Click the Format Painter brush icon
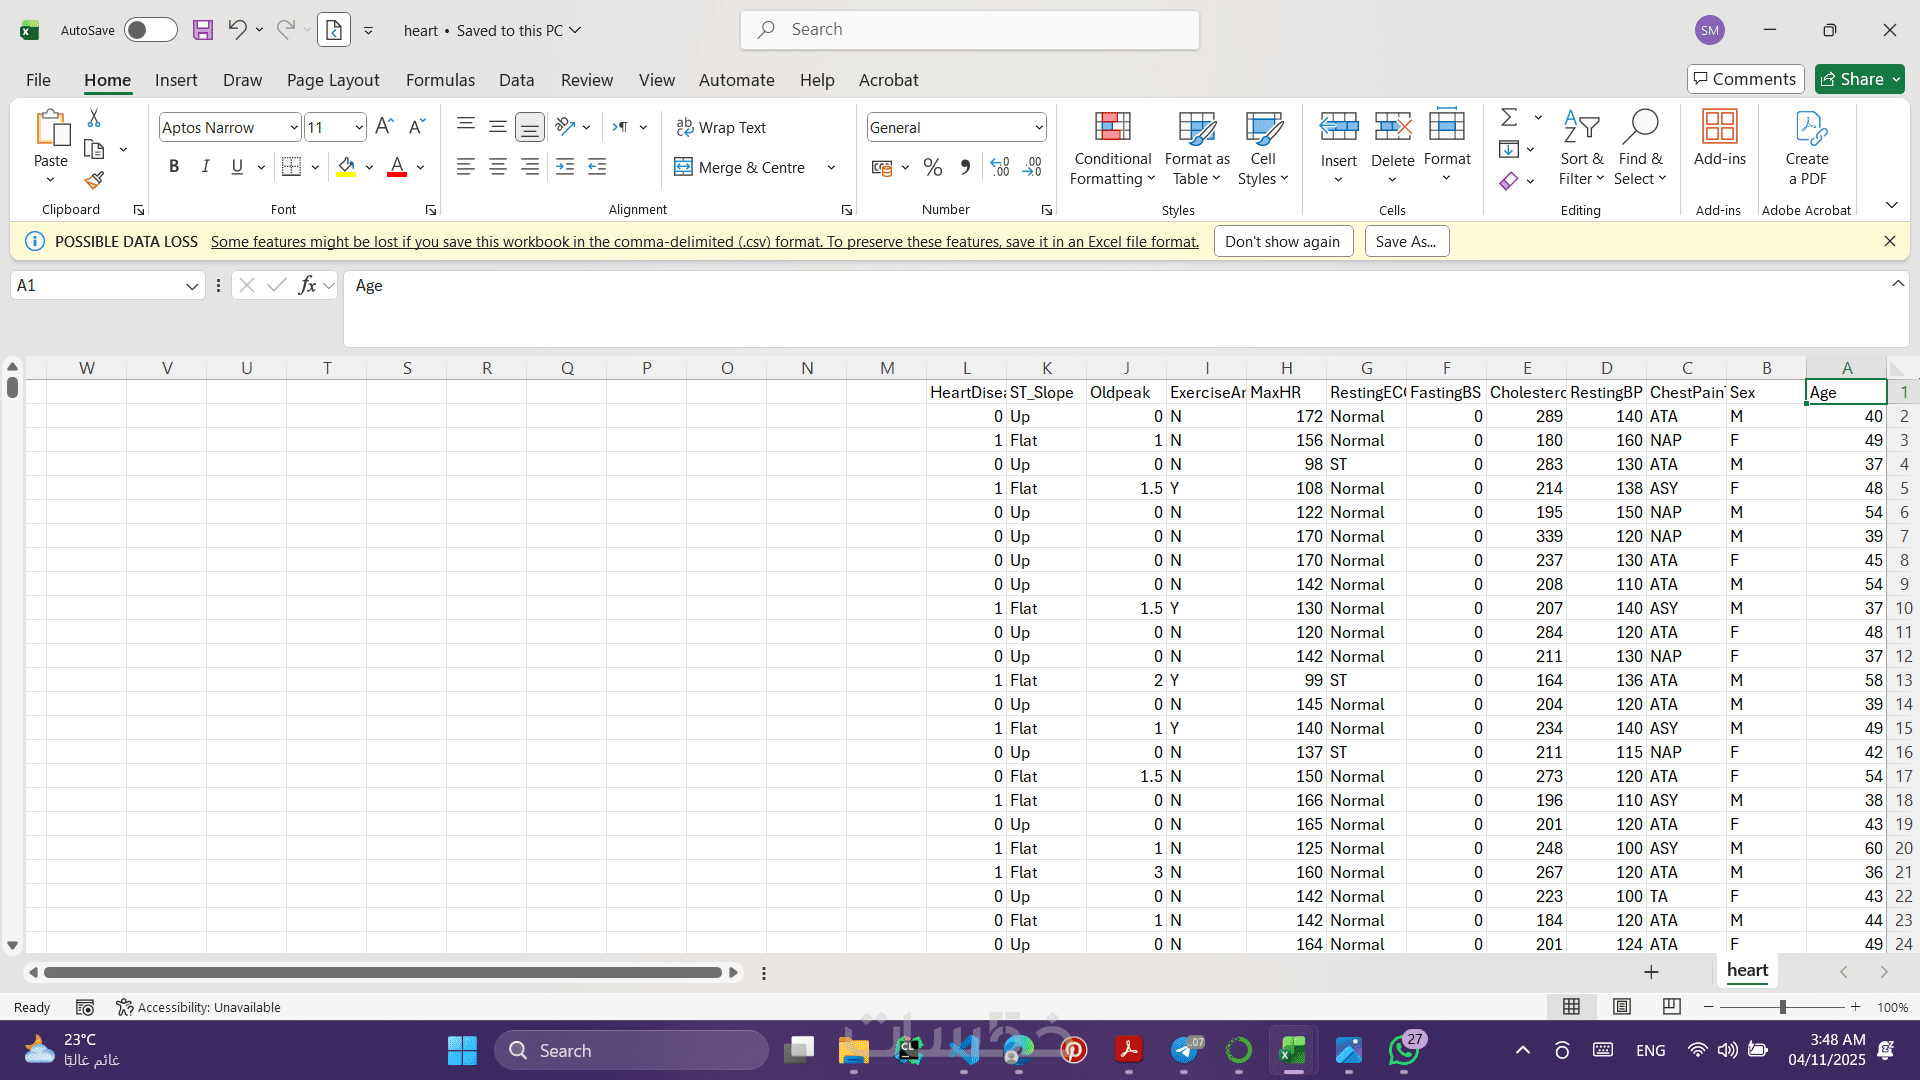The width and height of the screenshot is (1920, 1080). (x=94, y=181)
